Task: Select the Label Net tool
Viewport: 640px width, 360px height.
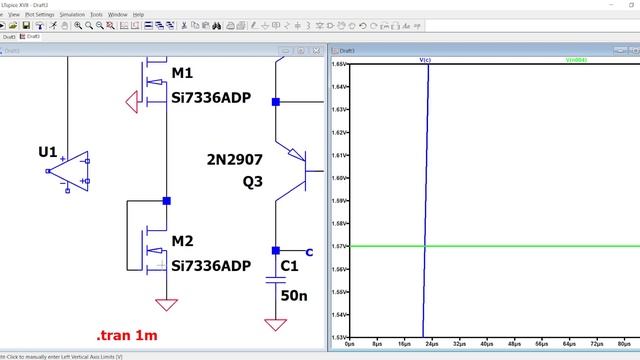Action: click(276, 26)
